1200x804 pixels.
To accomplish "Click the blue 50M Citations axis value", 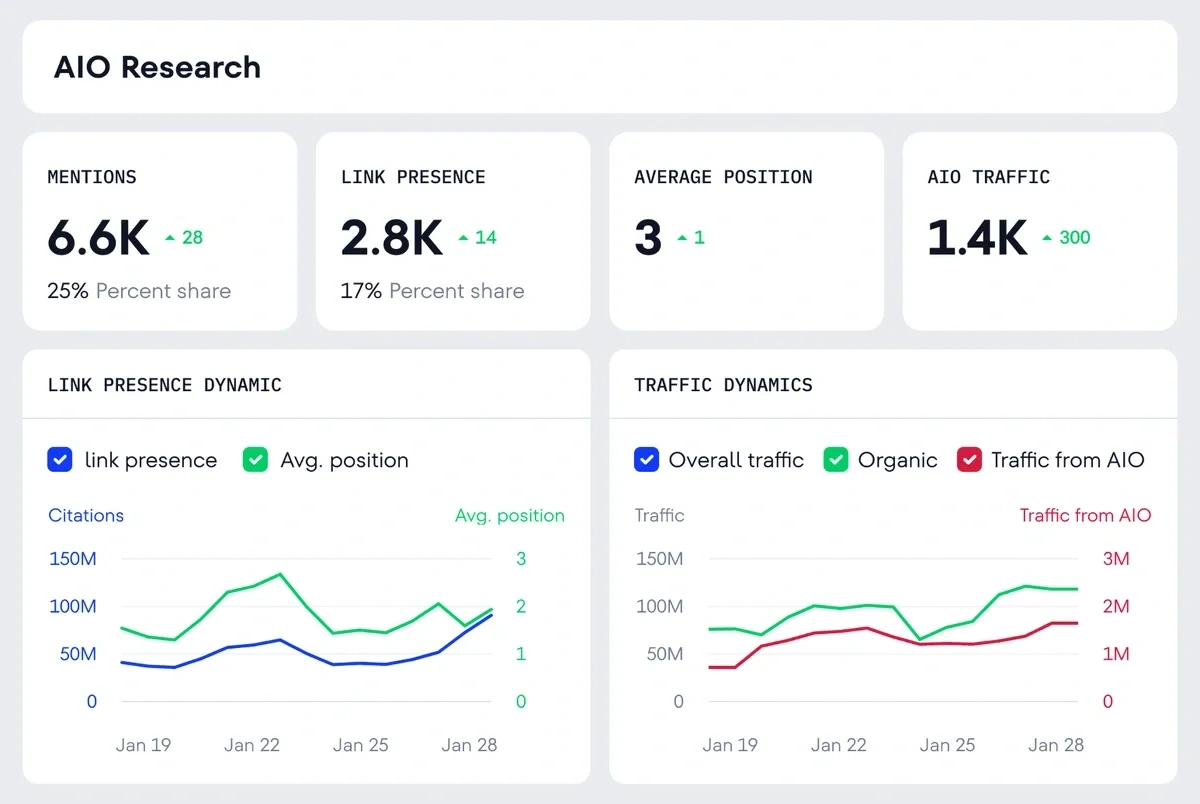I will tap(78, 654).
